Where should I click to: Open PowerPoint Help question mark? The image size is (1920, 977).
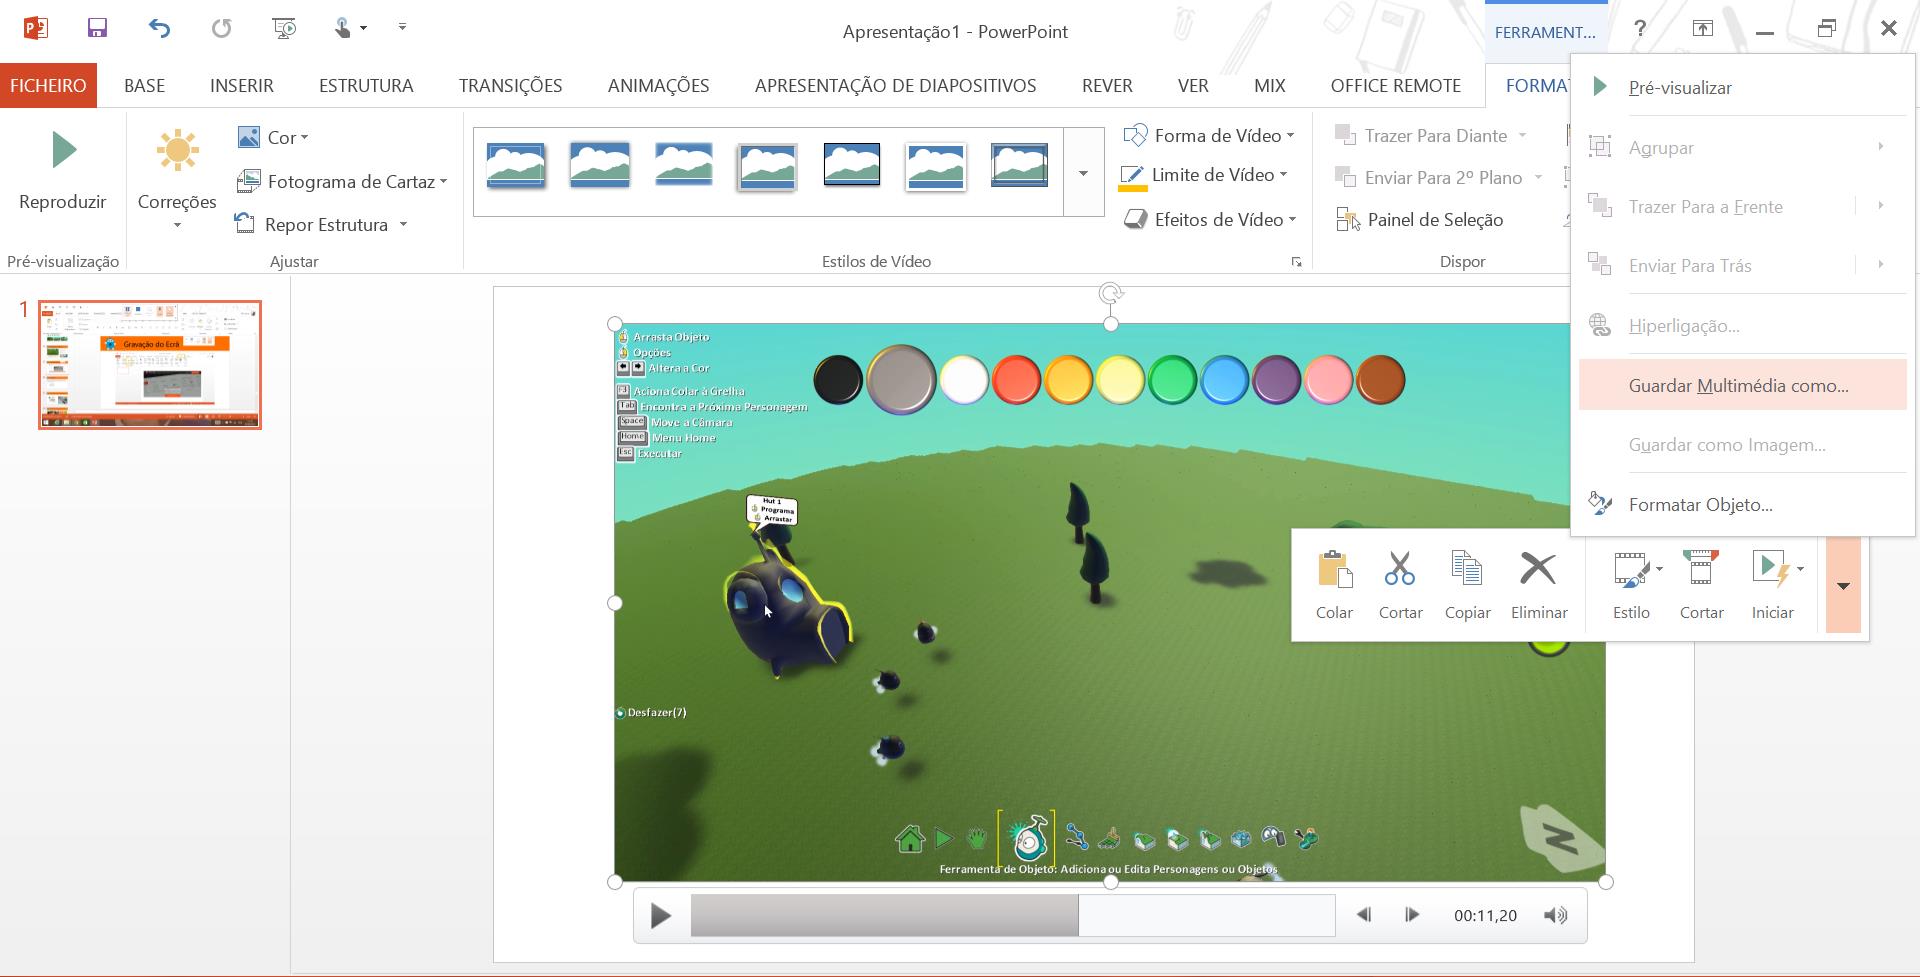coord(1640,29)
